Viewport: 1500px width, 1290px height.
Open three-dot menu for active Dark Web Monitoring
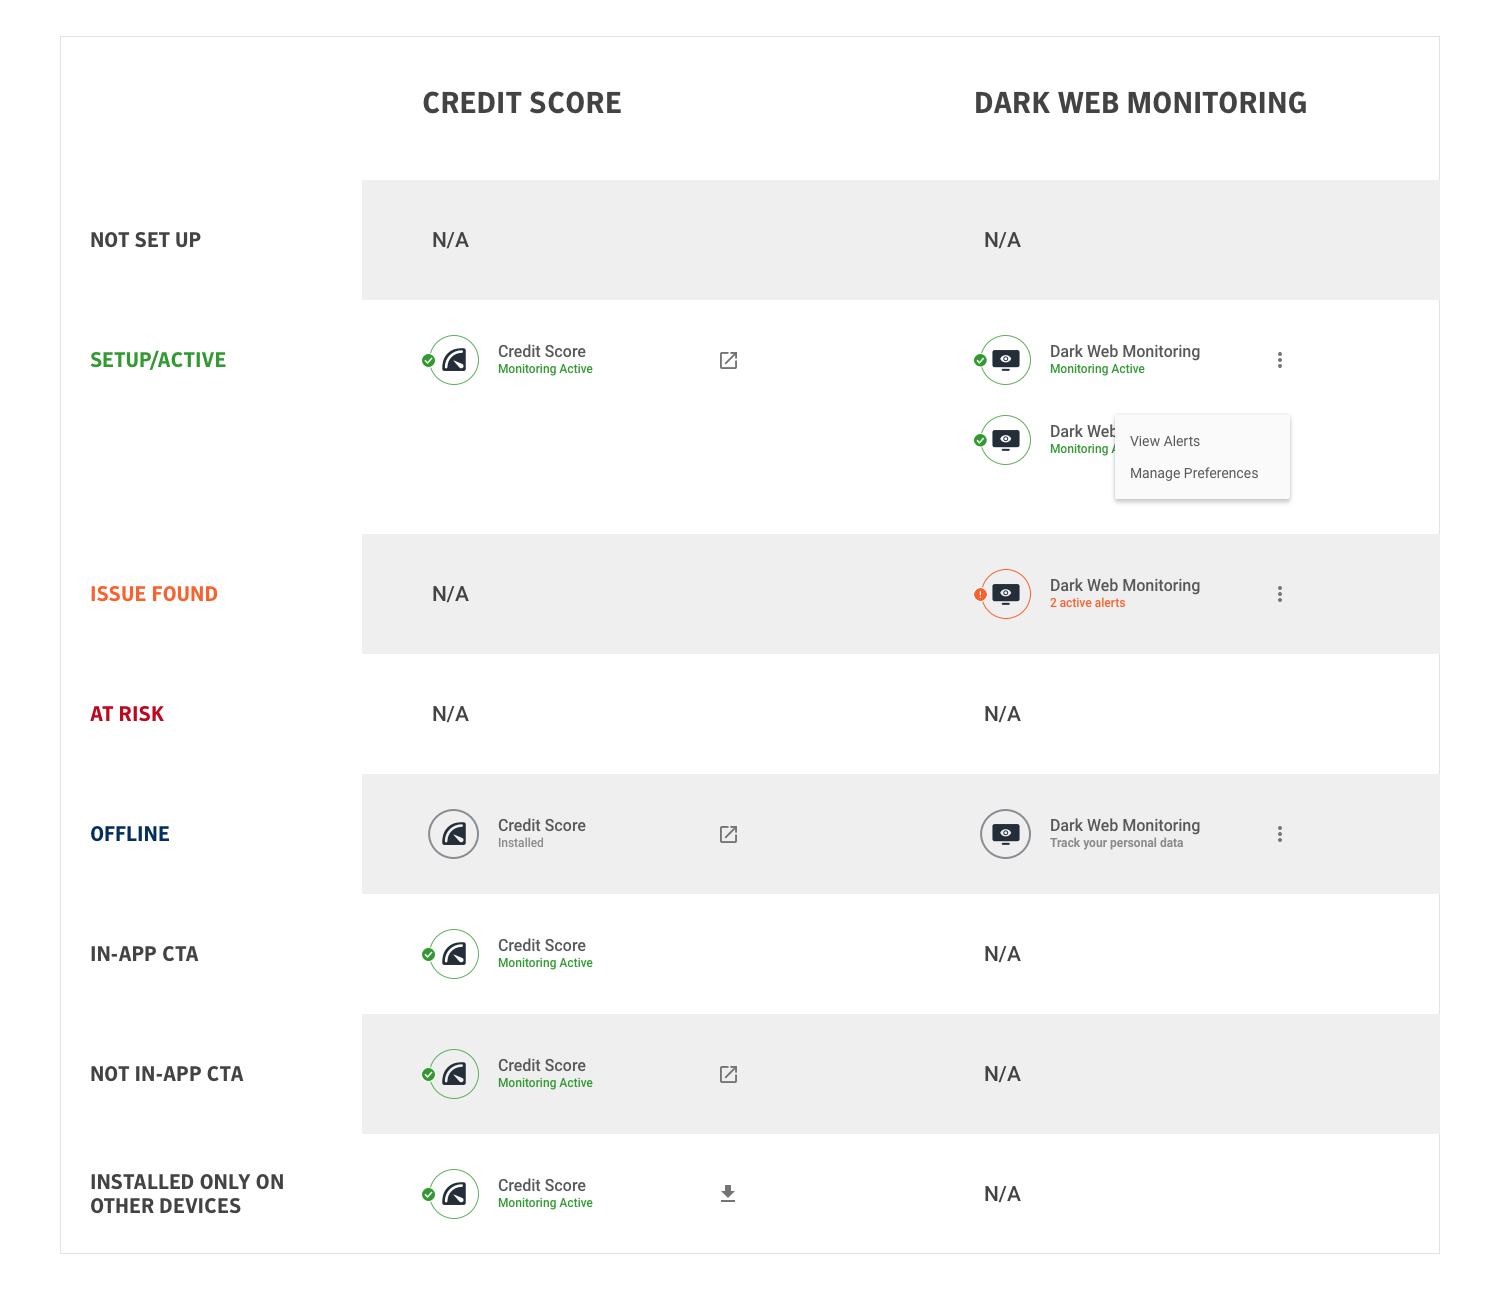[1279, 360]
